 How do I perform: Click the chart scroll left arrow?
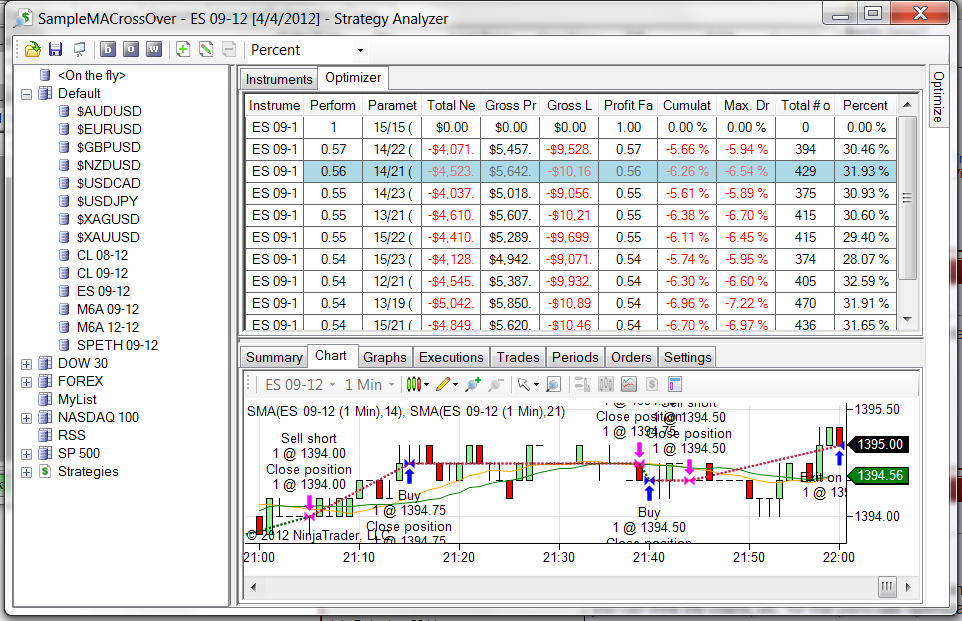coord(253,587)
